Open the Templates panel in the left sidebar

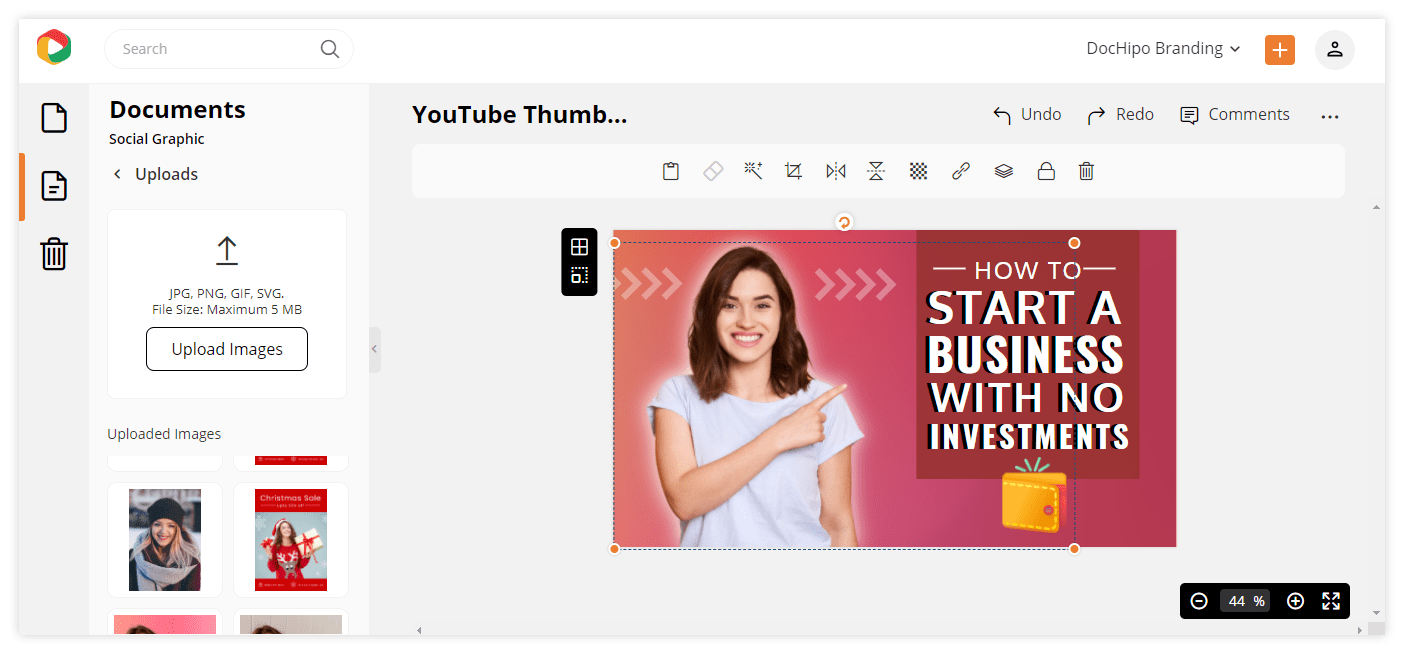pyautogui.click(x=53, y=117)
